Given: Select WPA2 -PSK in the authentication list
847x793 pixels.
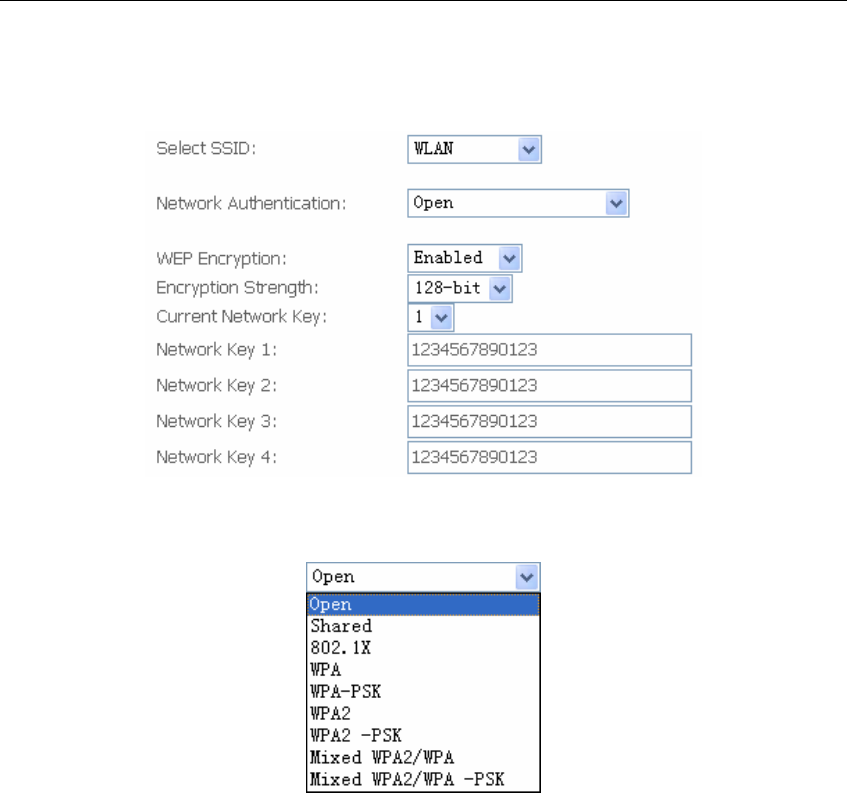Looking at the screenshot, I should (423, 736).
